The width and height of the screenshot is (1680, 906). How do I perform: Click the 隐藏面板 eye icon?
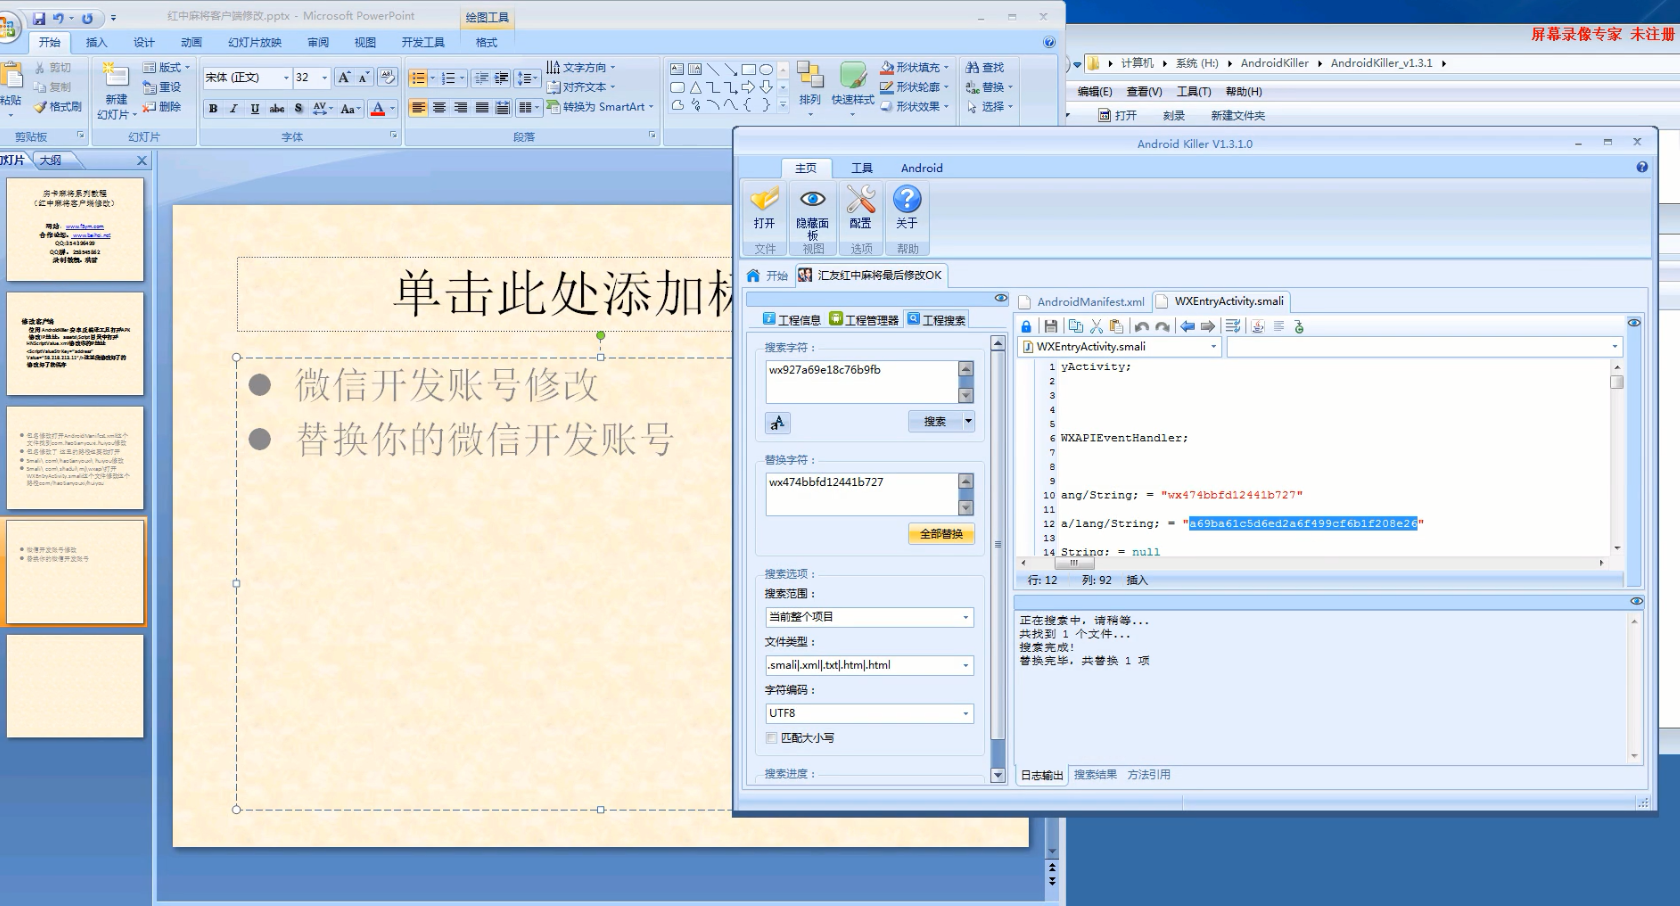tap(813, 211)
